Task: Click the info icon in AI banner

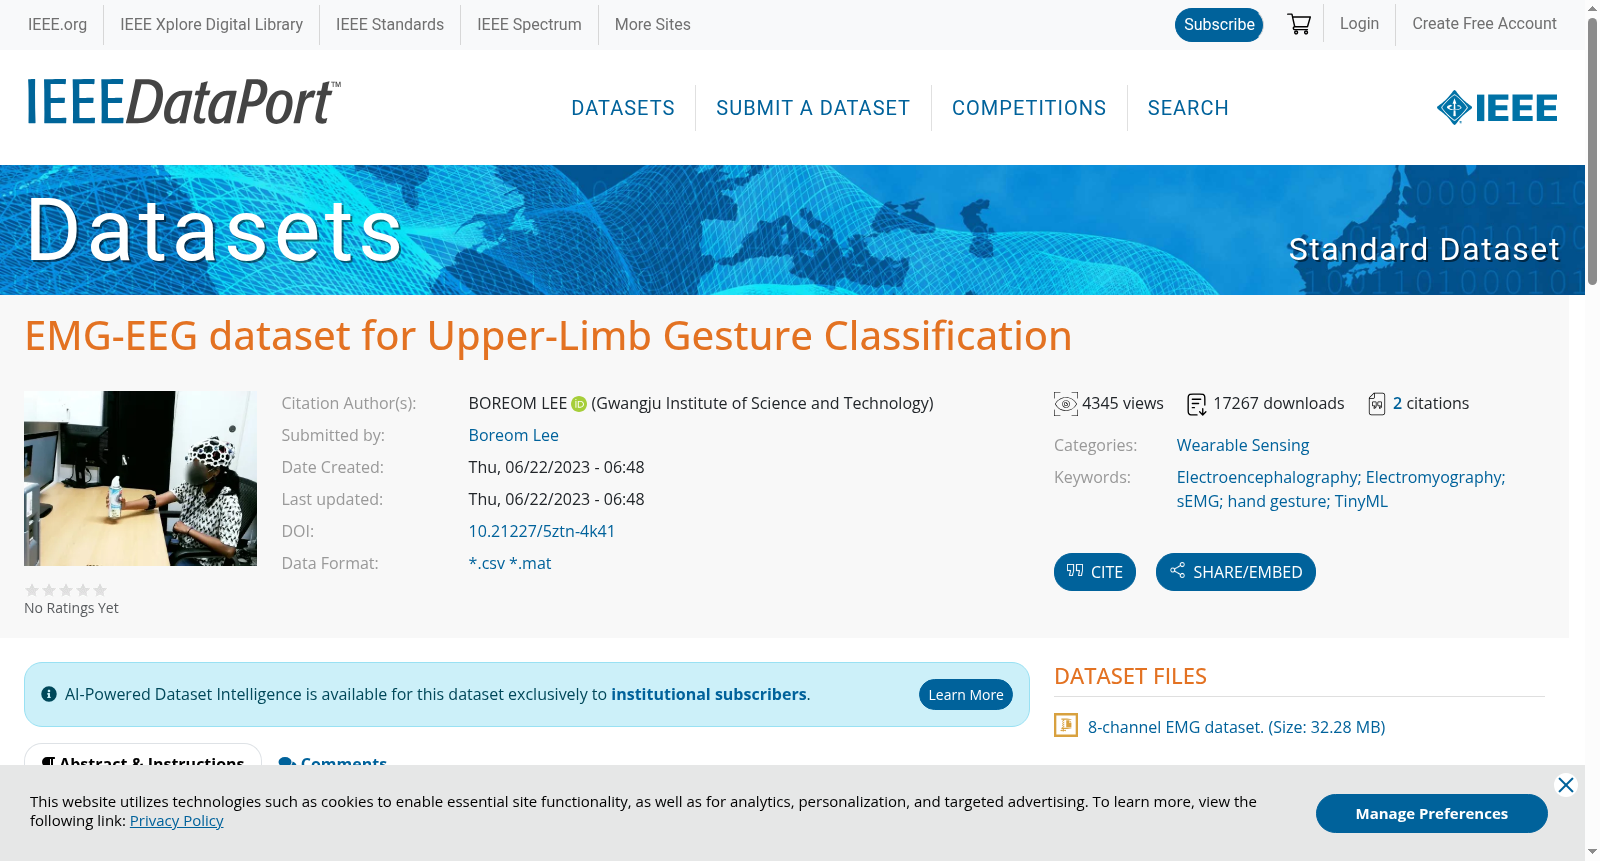Action: pyautogui.click(x=49, y=694)
